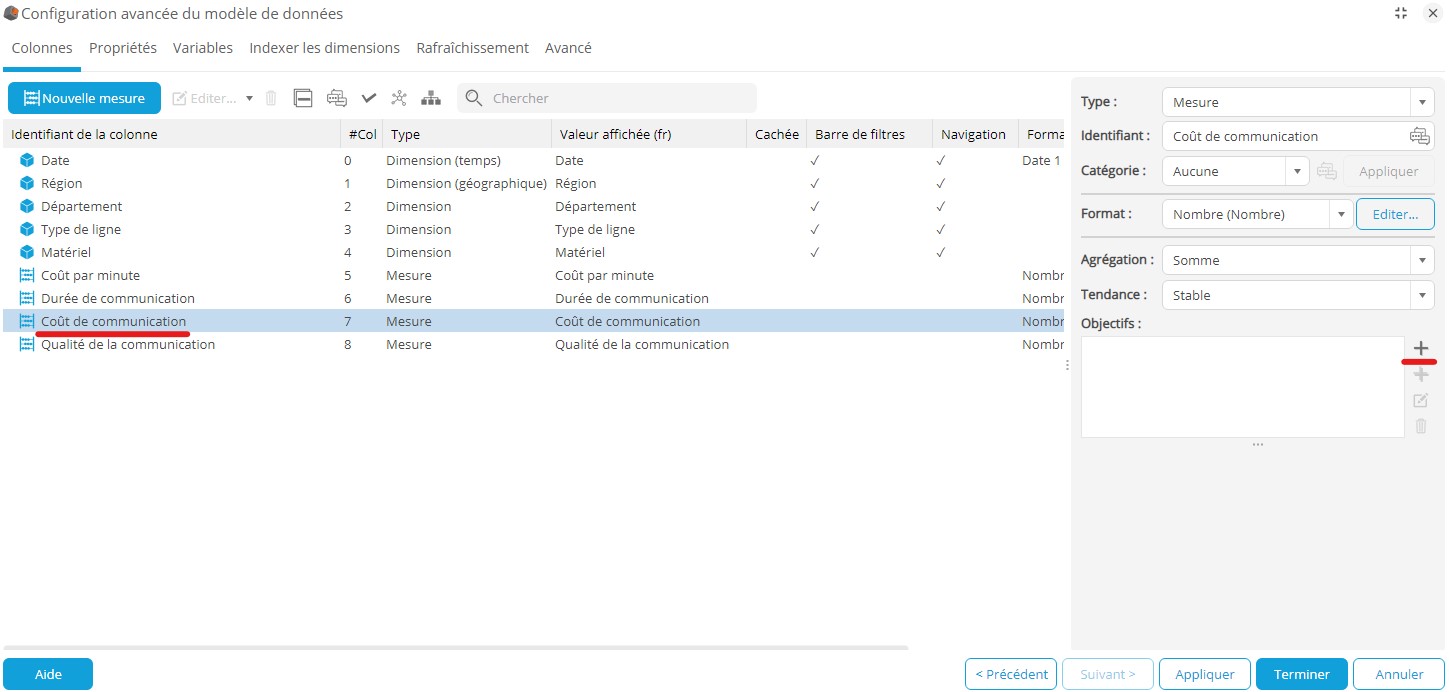Add a new objective with the top plus icon
The height and width of the screenshot is (692, 1449).
(1420, 348)
